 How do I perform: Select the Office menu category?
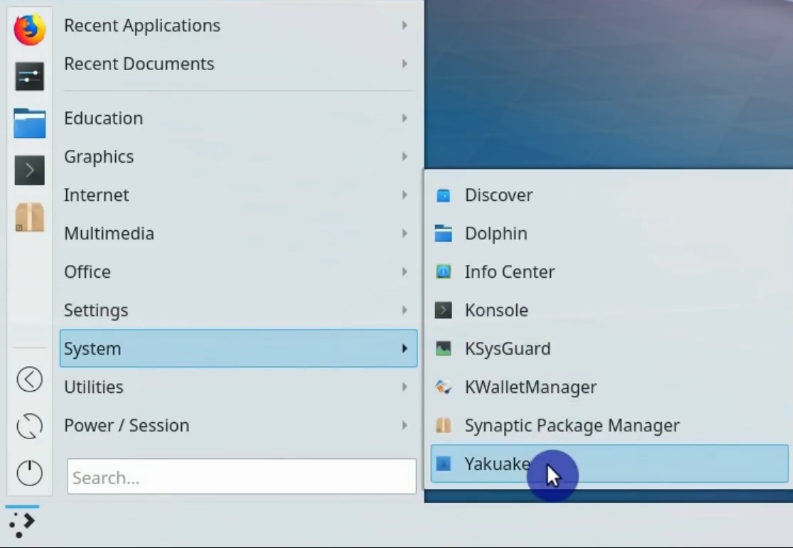(238, 271)
